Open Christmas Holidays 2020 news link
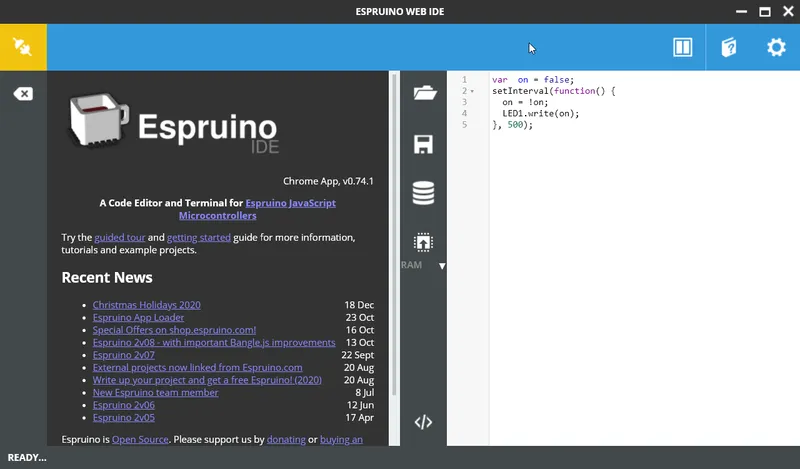The width and height of the screenshot is (800, 469). click(x=146, y=305)
